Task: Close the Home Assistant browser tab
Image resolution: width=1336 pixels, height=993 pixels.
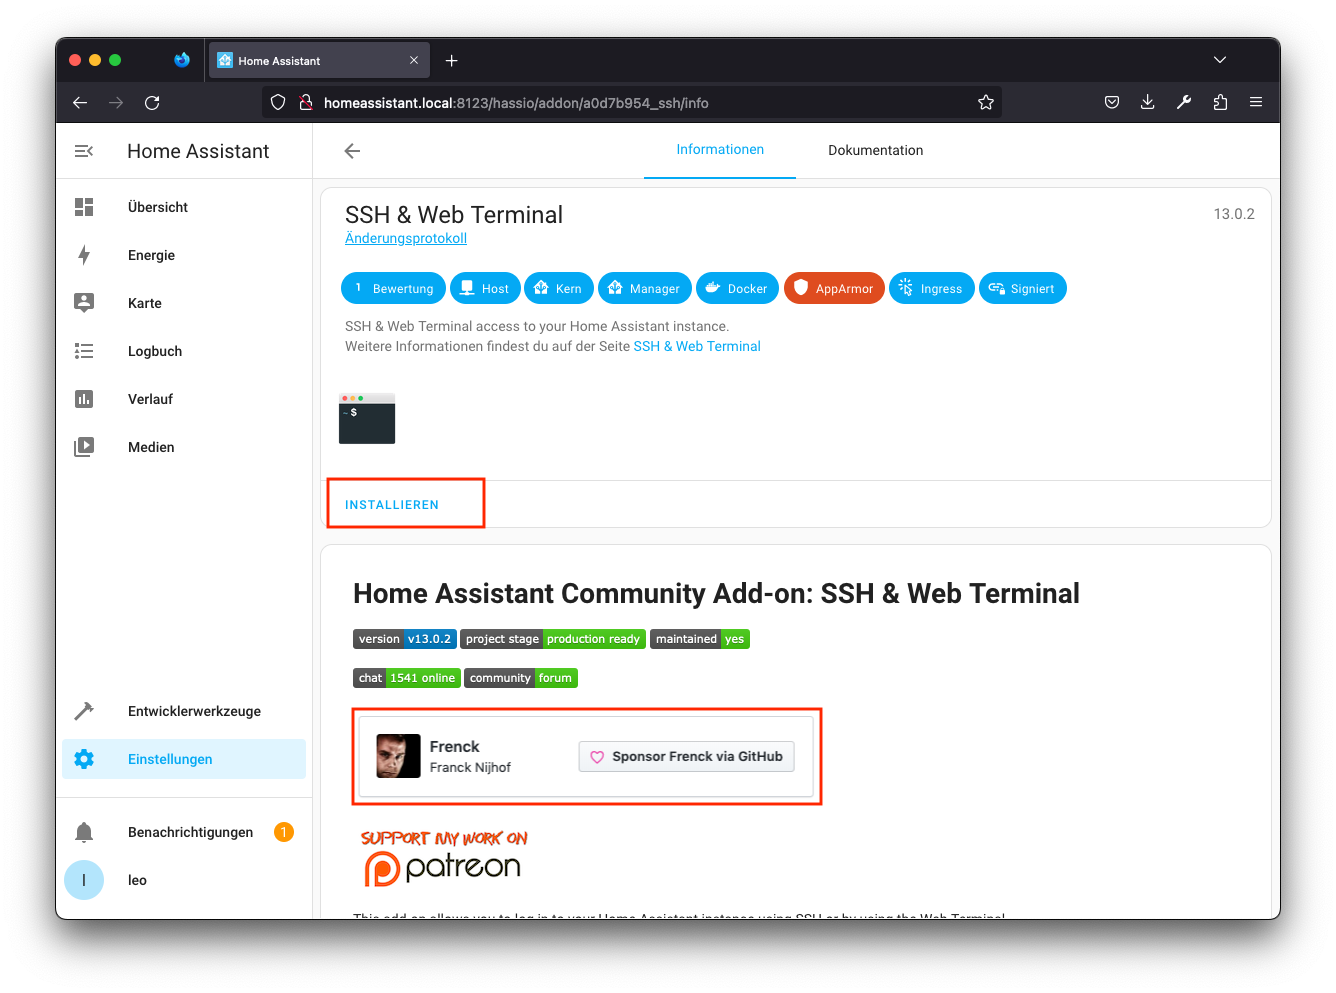Action: coord(414,61)
